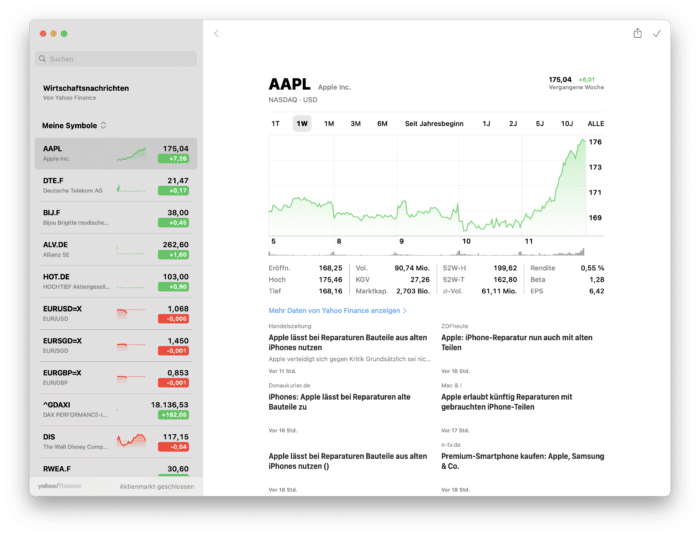Click Aktienmarkt geschlossen status text

(x=157, y=486)
